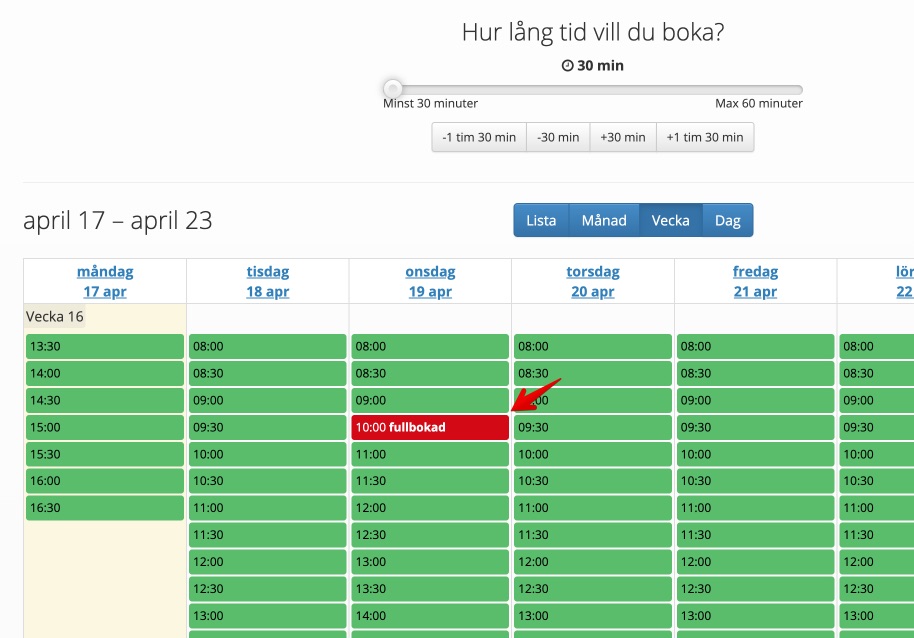914x638 pixels.
Task: Click the +30 min duration button
Action: pyautogui.click(x=622, y=137)
